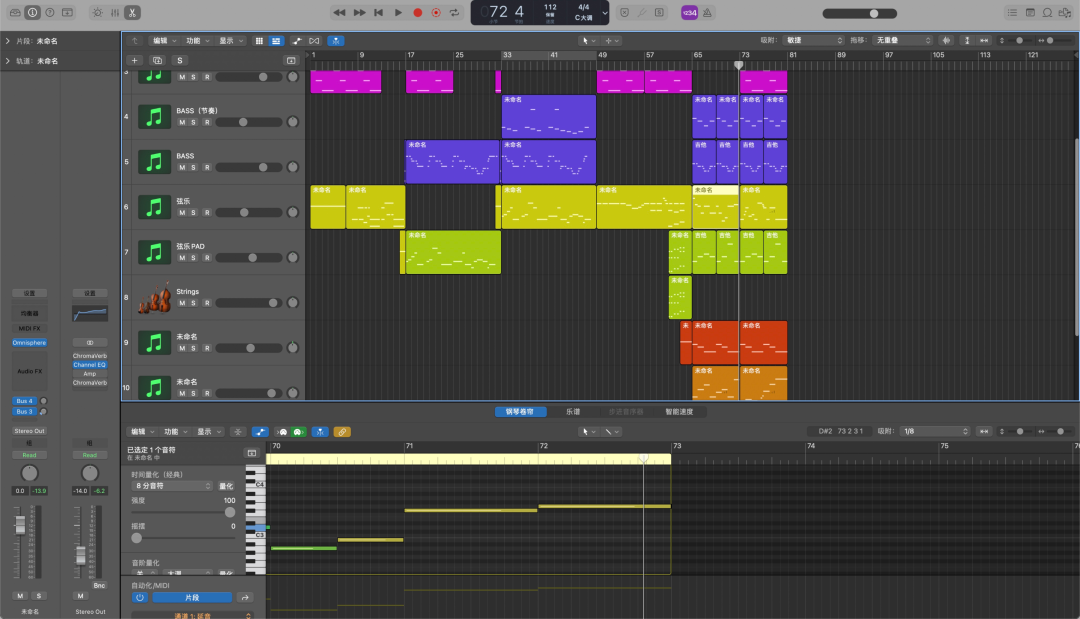The width and height of the screenshot is (1080, 619).
Task: Open the Mixer faders icon
Action: [x=115, y=12]
